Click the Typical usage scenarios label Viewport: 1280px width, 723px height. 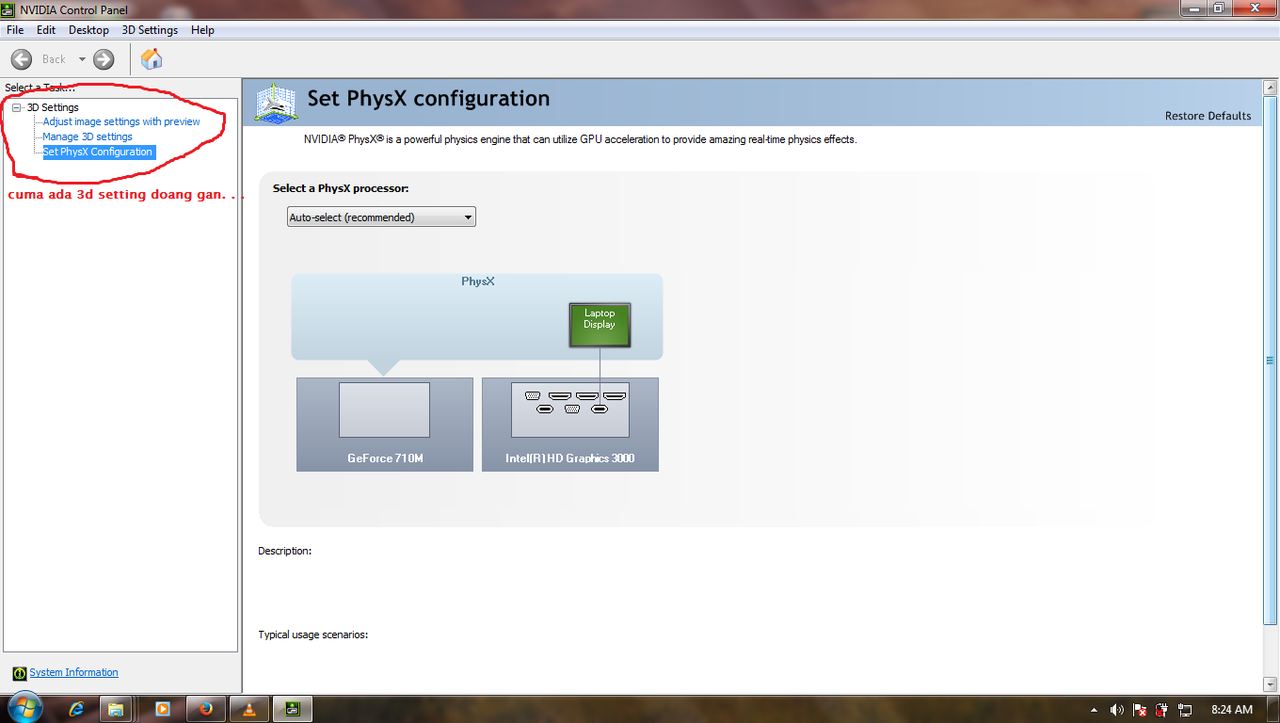313,635
